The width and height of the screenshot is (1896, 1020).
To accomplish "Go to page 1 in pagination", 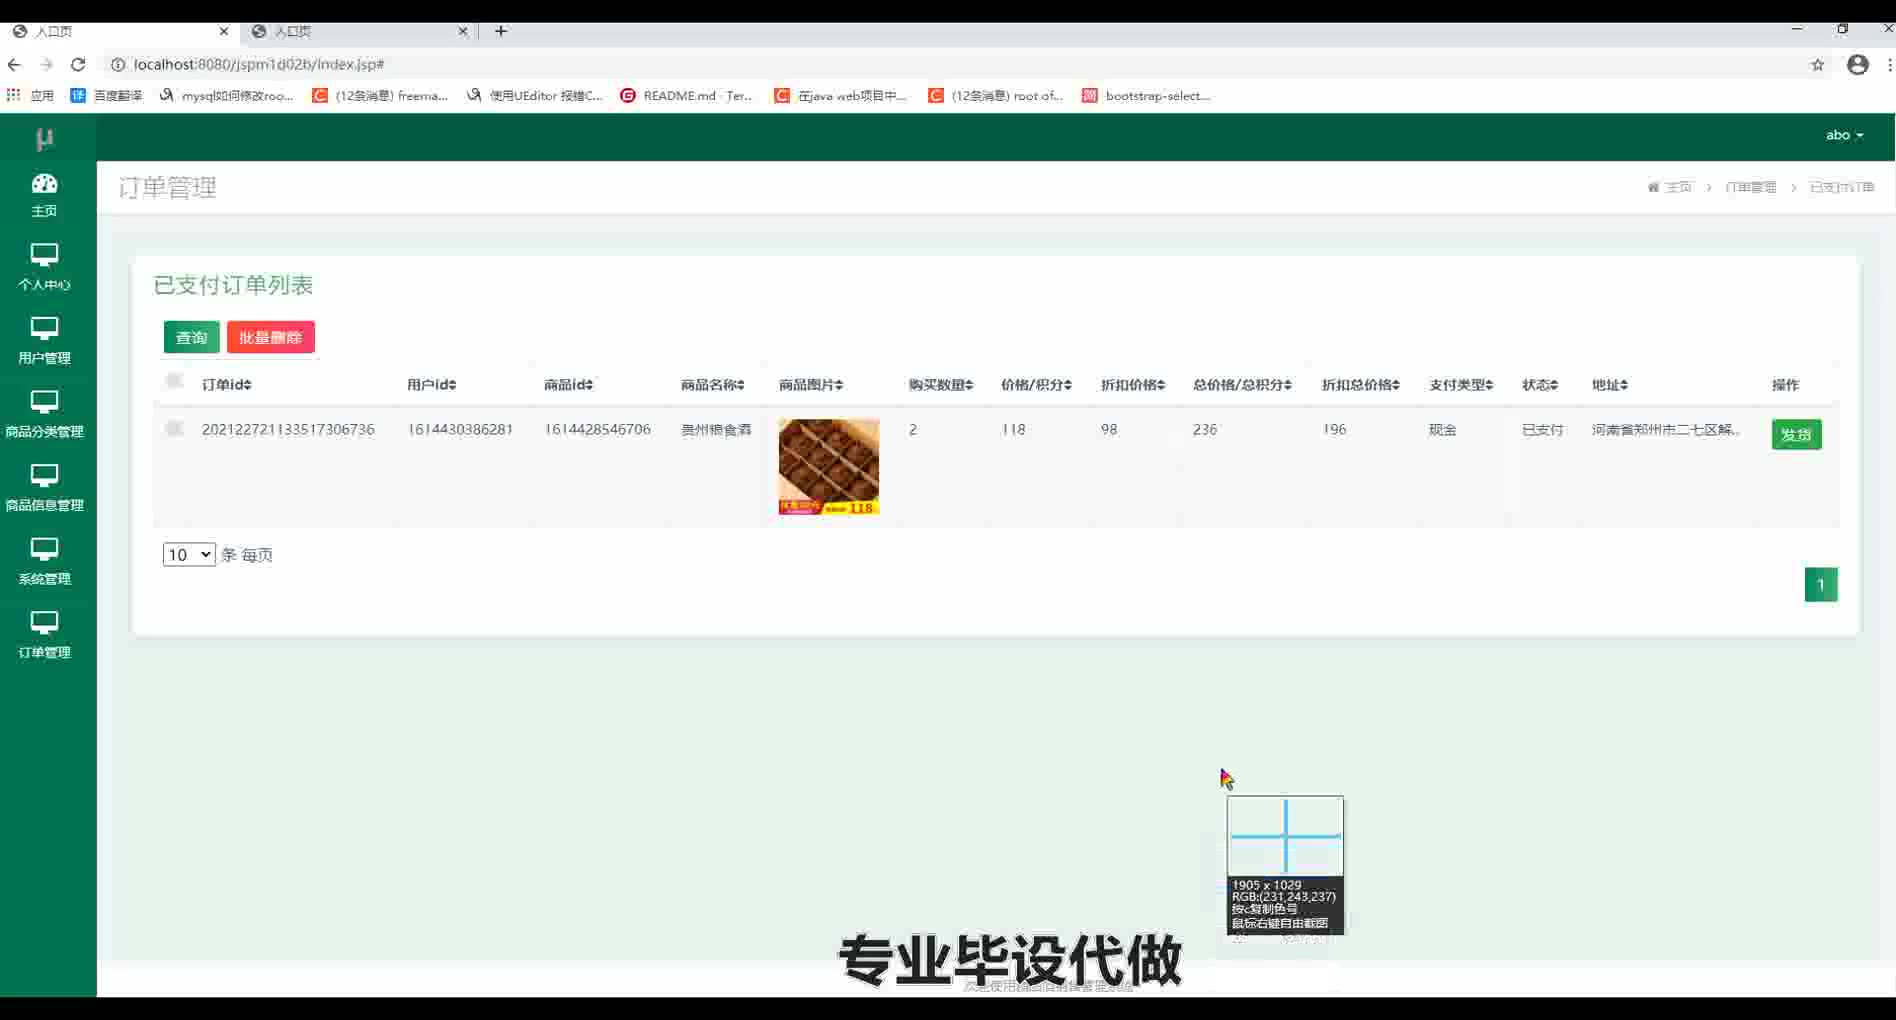I will pos(1821,585).
